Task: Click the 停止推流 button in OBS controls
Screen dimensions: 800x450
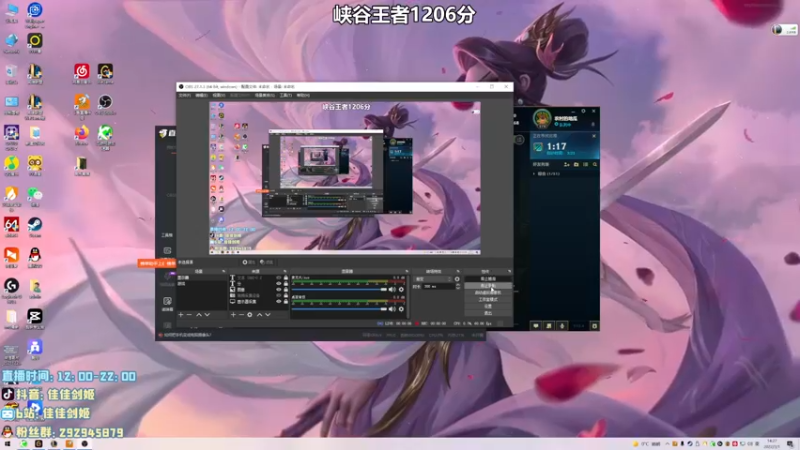Action: pos(488,279)
